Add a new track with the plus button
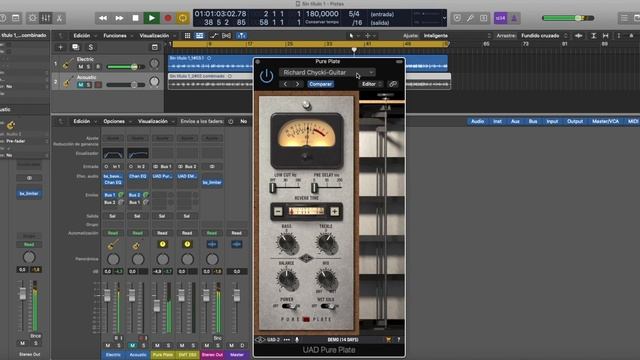 click(x=60, y=47)
